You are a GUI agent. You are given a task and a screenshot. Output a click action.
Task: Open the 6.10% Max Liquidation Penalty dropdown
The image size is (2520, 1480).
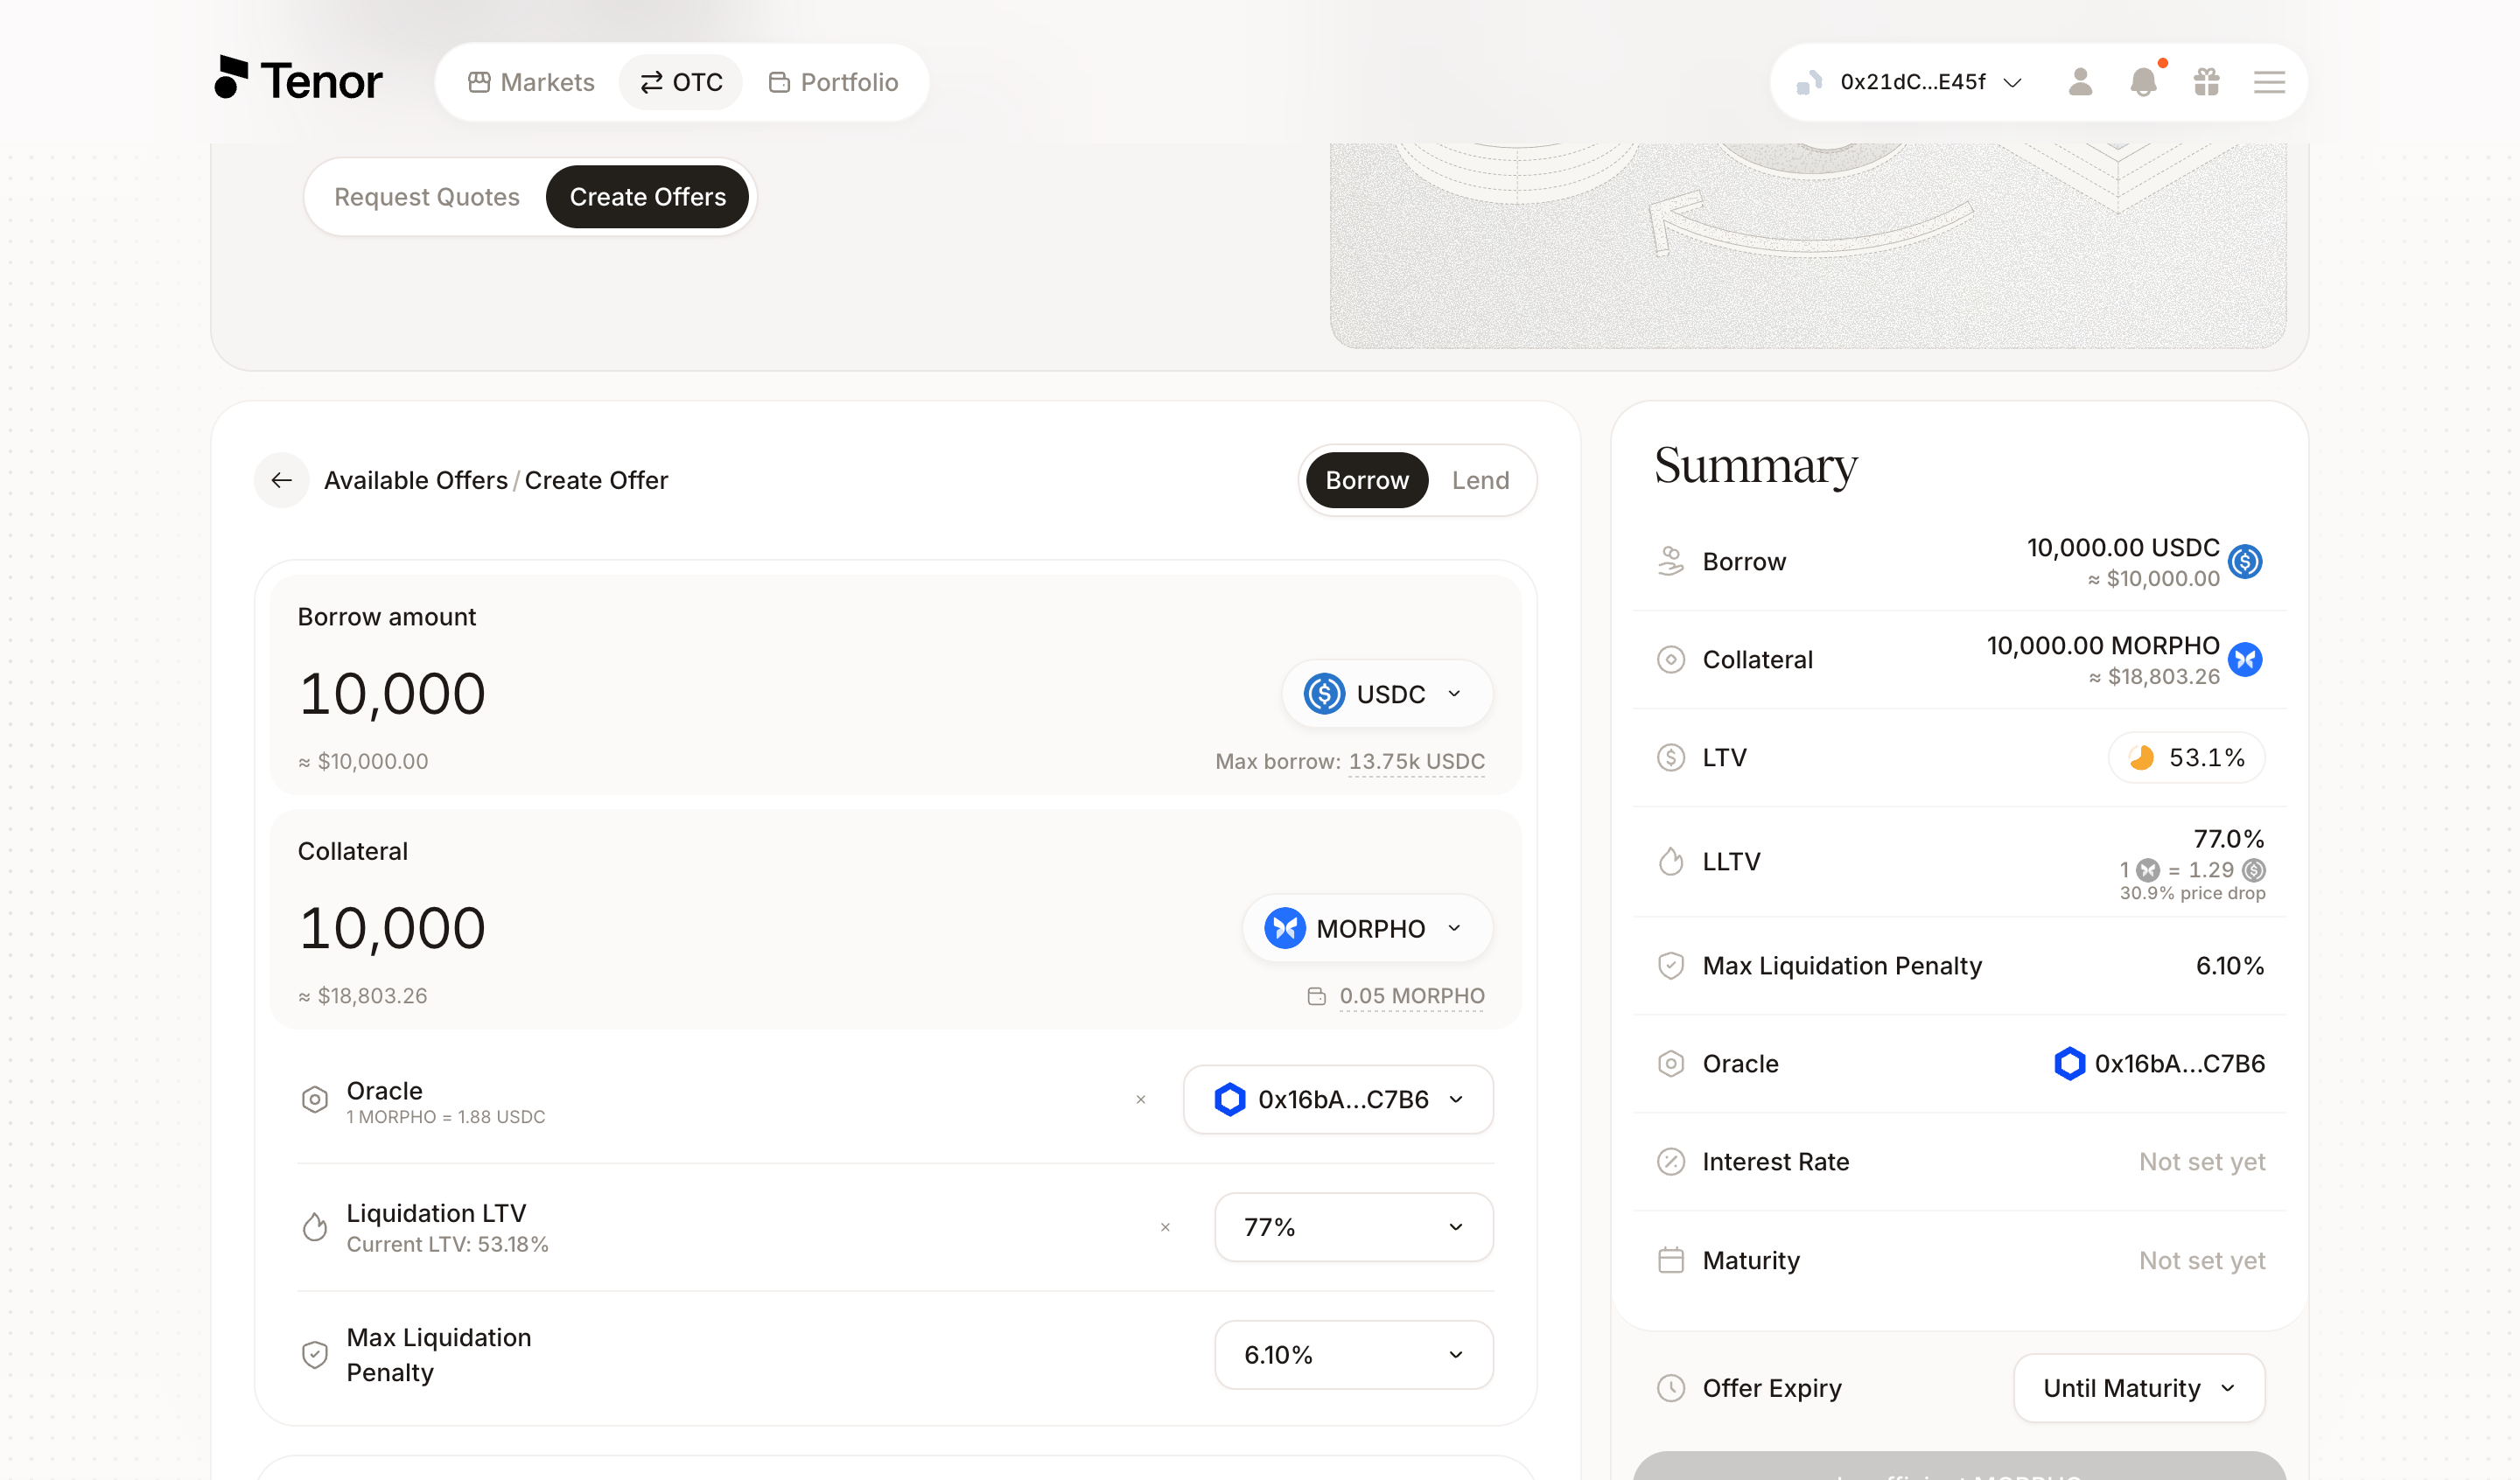tap(1354, 1355)
